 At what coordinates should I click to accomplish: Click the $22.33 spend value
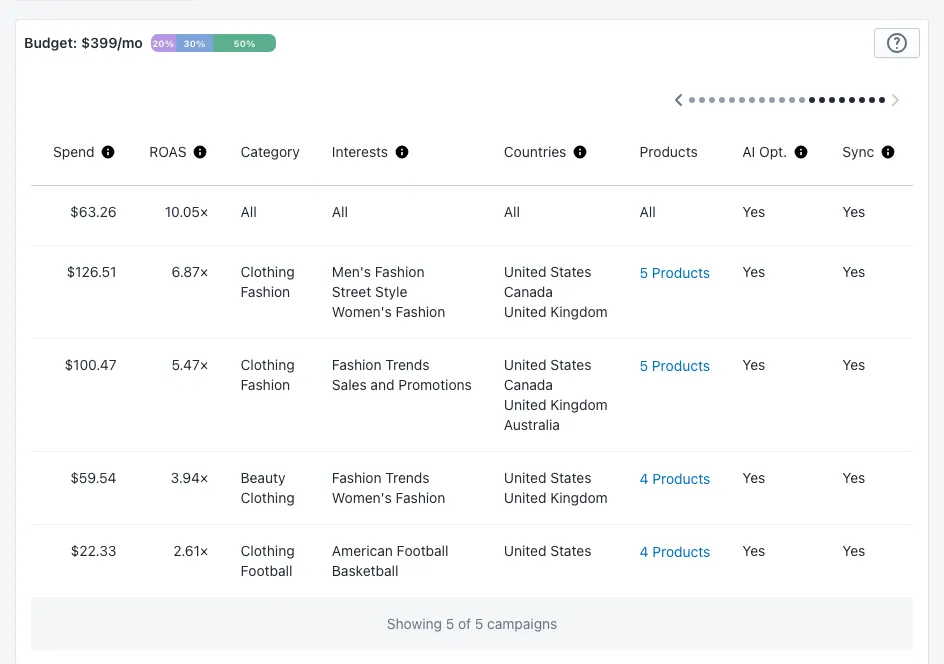click(93, 551)
